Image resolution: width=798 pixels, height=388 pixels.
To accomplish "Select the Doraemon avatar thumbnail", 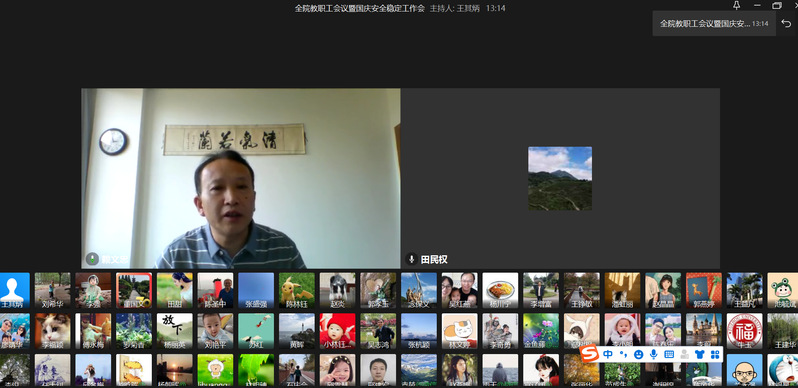I will [783, 370].
